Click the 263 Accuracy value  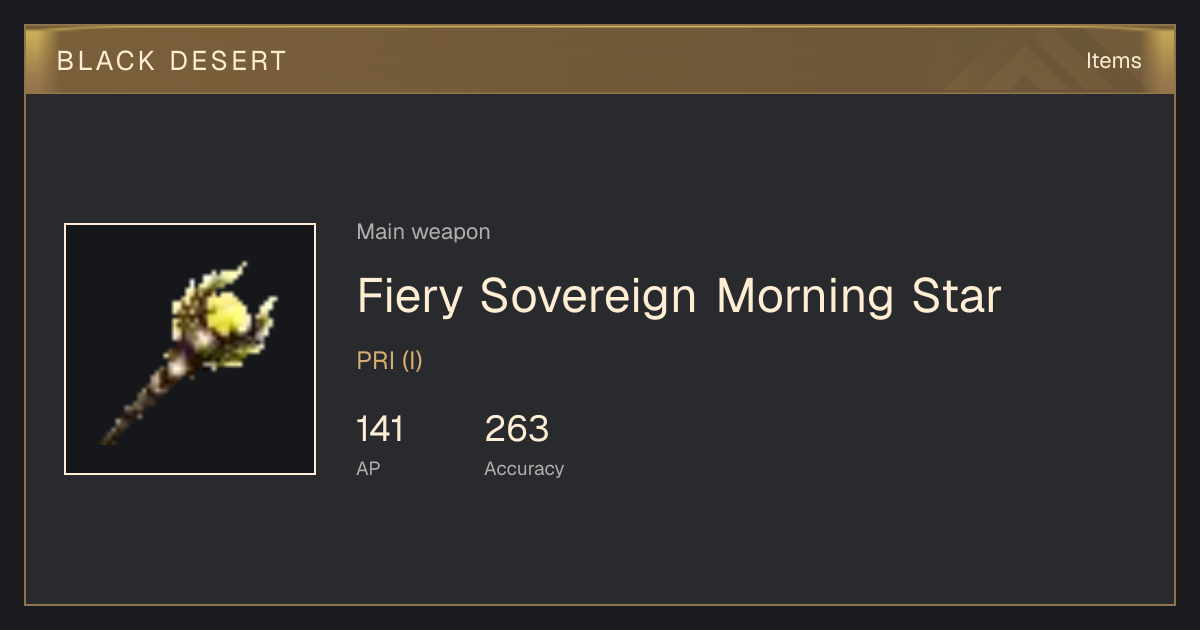(517, 429)
